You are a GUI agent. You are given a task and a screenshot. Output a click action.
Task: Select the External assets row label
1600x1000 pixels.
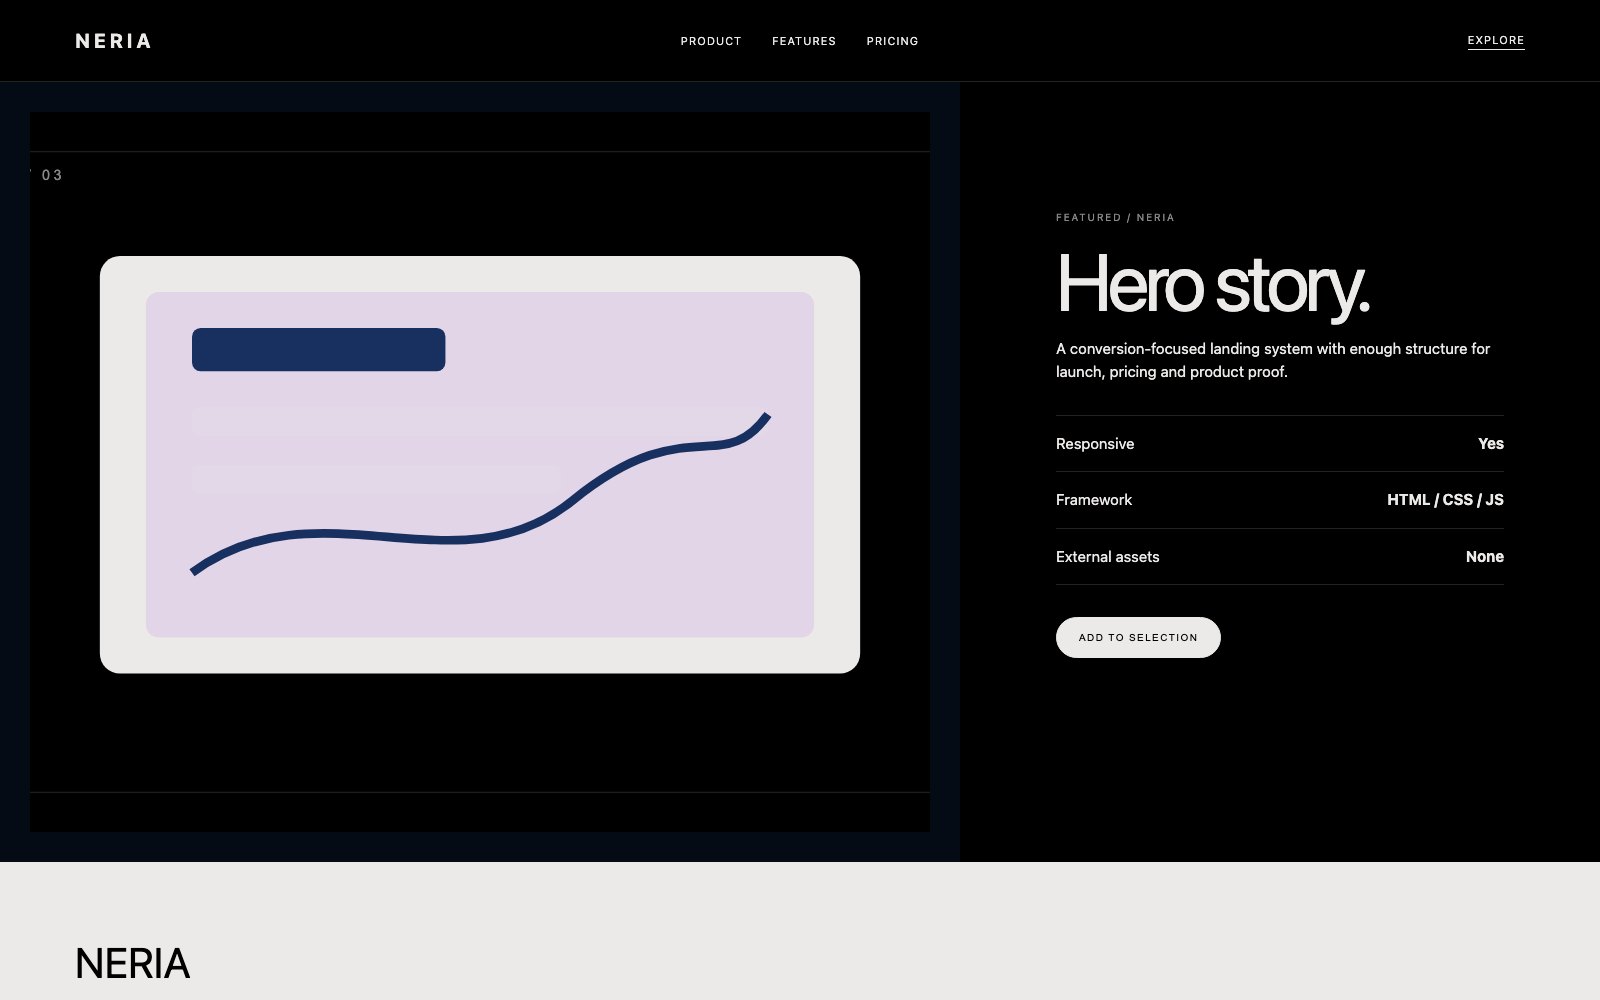tap(1108, 557)
